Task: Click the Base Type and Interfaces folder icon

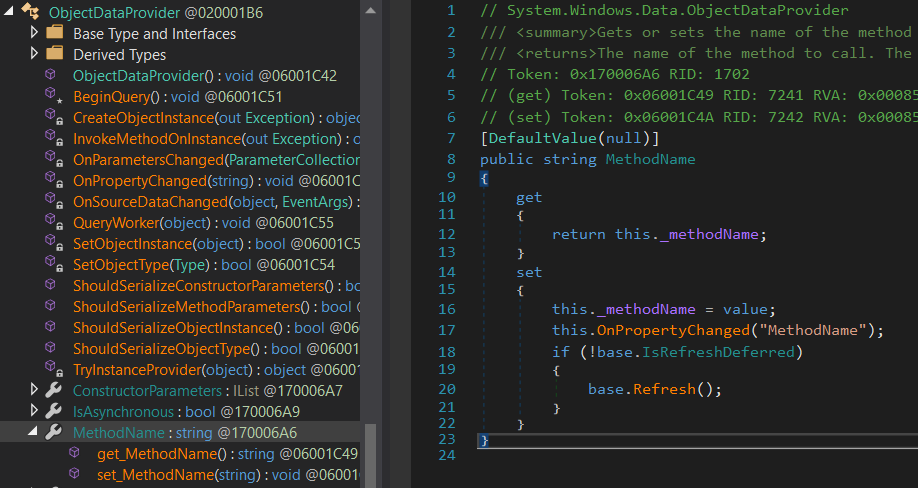Action: pos(54,33)
